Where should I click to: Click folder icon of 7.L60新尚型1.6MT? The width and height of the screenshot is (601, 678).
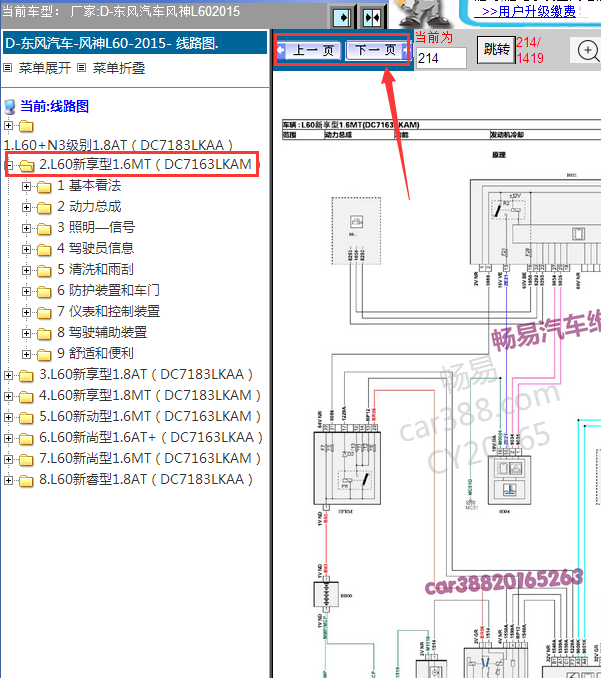[26, 460]
